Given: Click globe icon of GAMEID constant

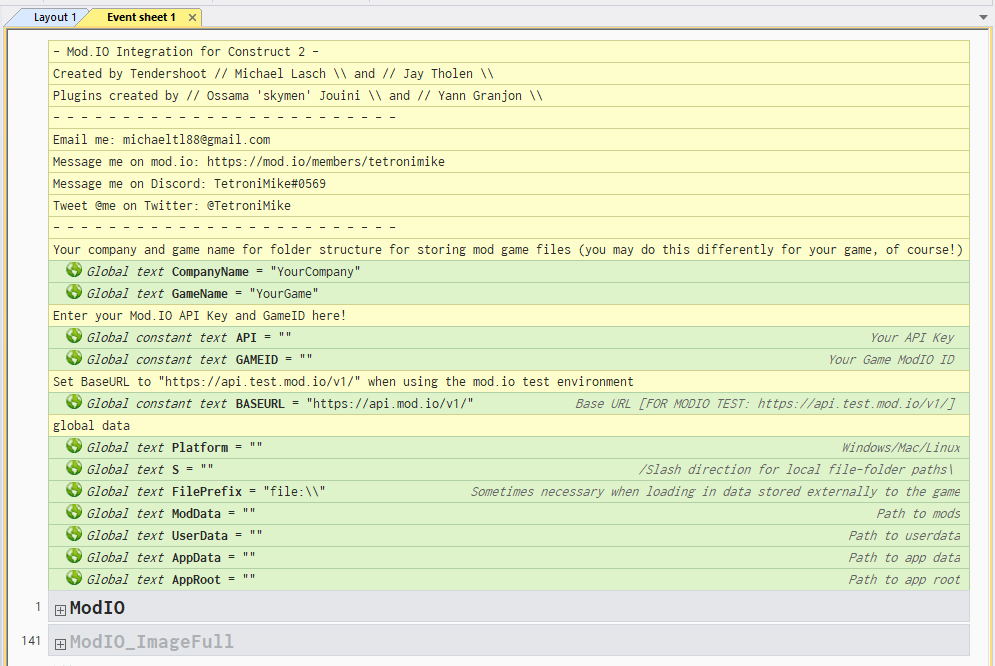Looking at the screenshot, I should point(74,358).
